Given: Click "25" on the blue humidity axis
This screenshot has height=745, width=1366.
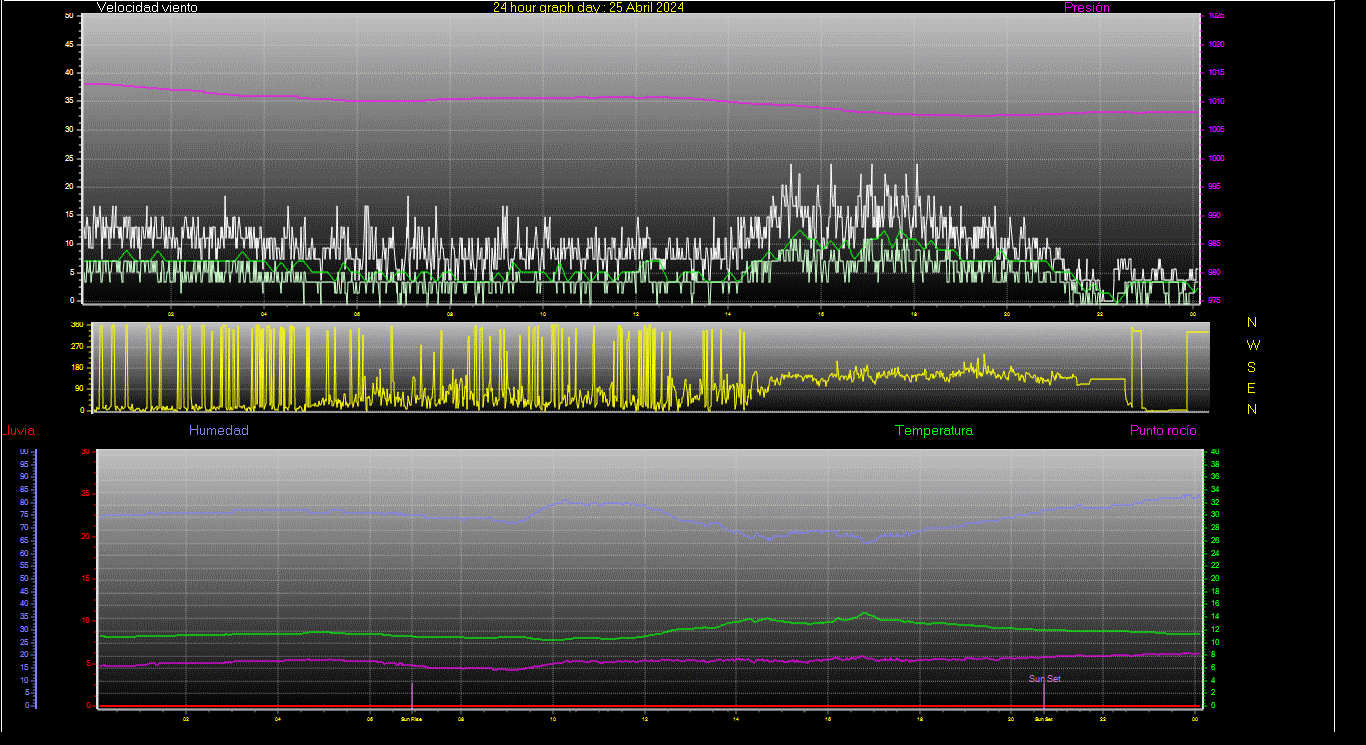Looking at the screenshot, I should point(24,642).
